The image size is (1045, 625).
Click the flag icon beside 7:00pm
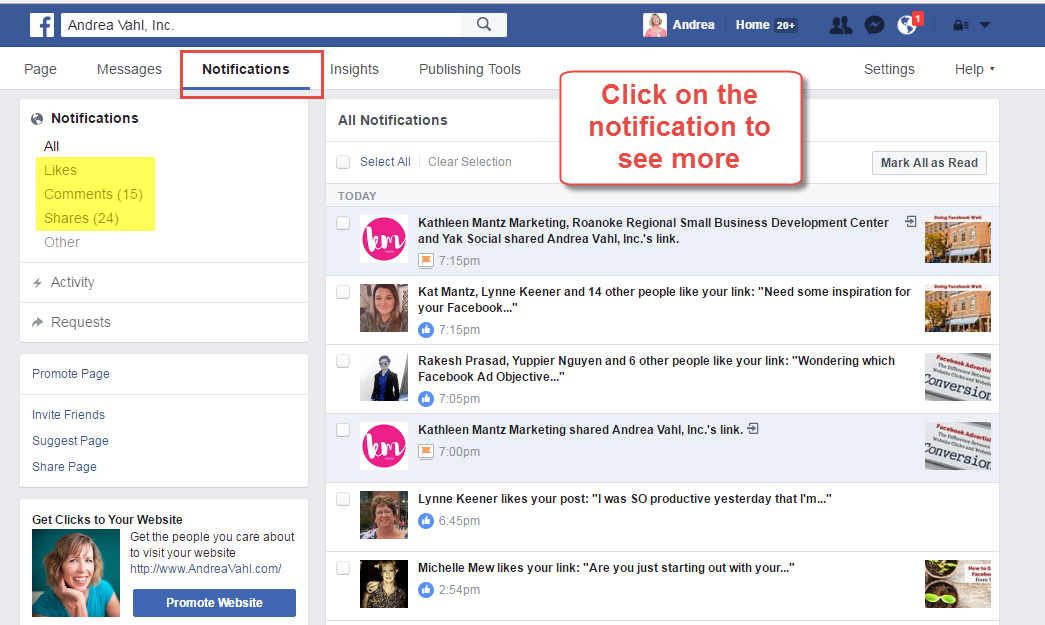click(426, 452)
